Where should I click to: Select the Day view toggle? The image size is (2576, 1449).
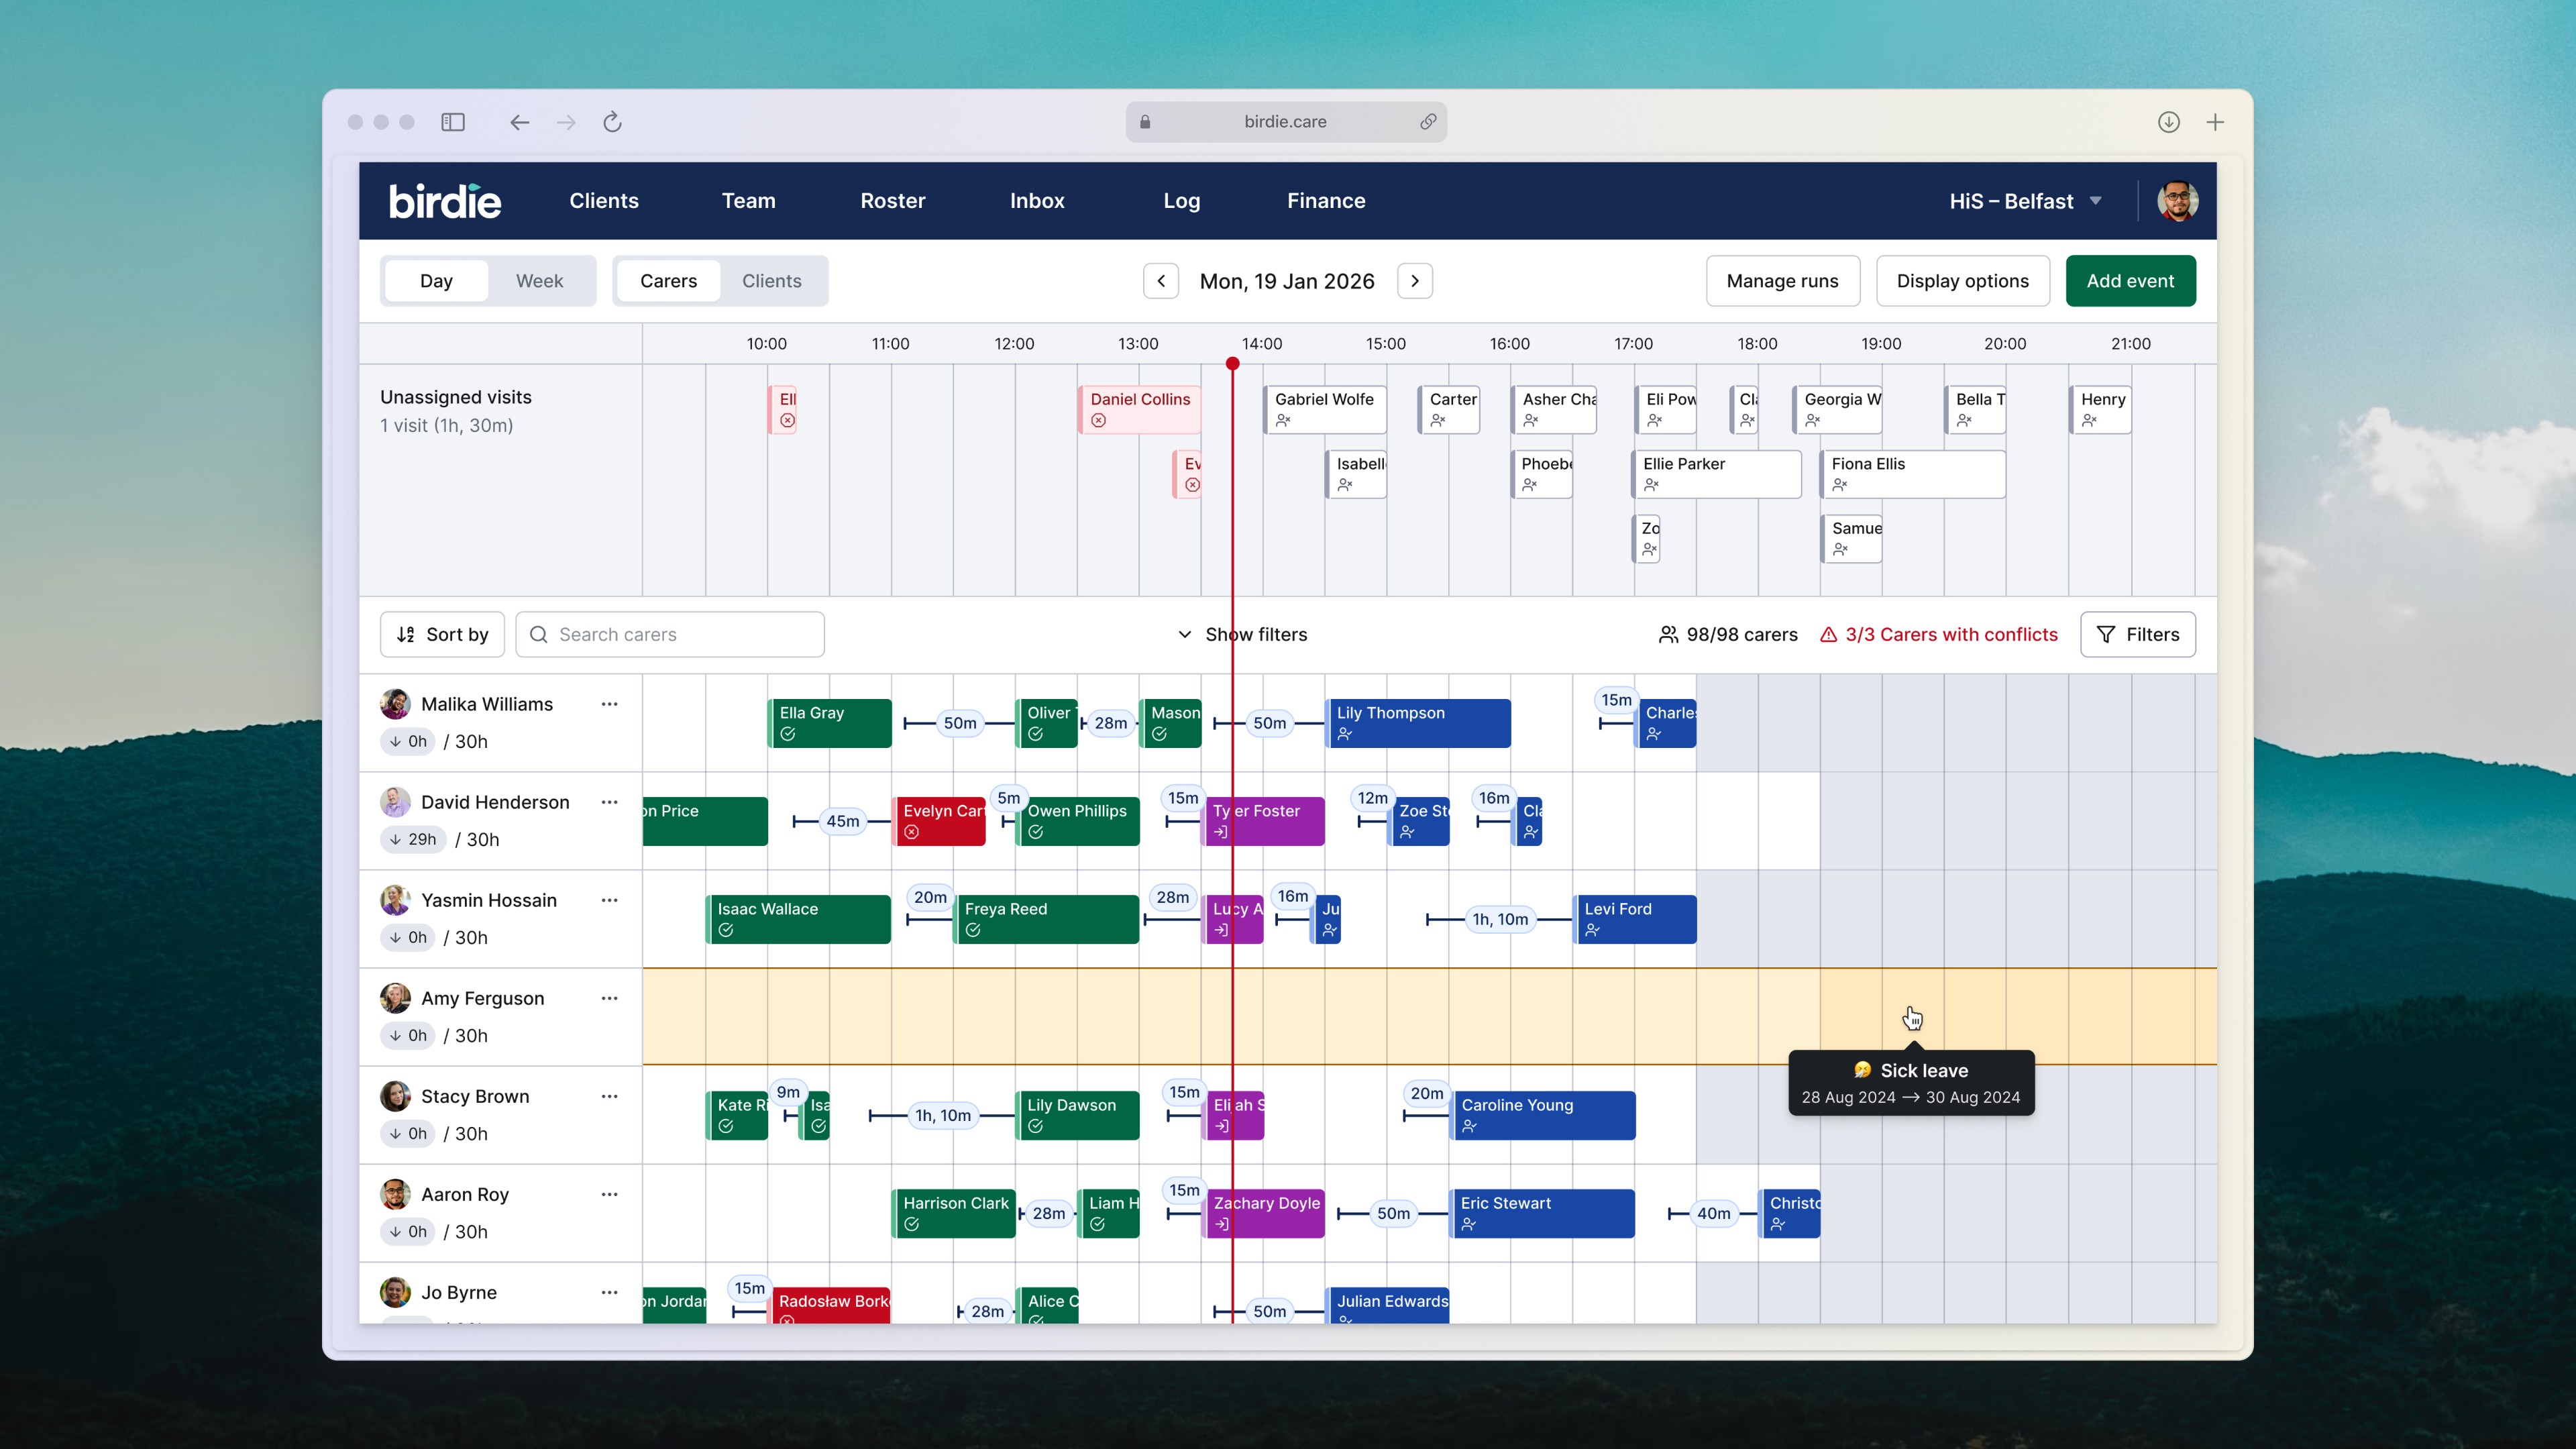tap(436, 281)
